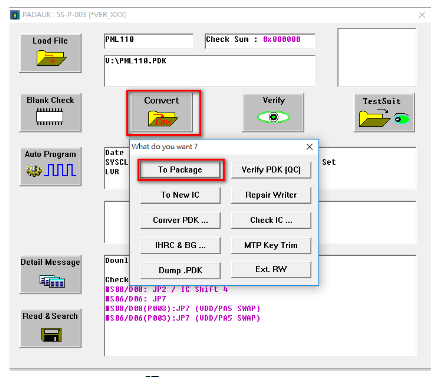Open the Check IC ... option
Screen dimensions: 437x377
[271, 220]
